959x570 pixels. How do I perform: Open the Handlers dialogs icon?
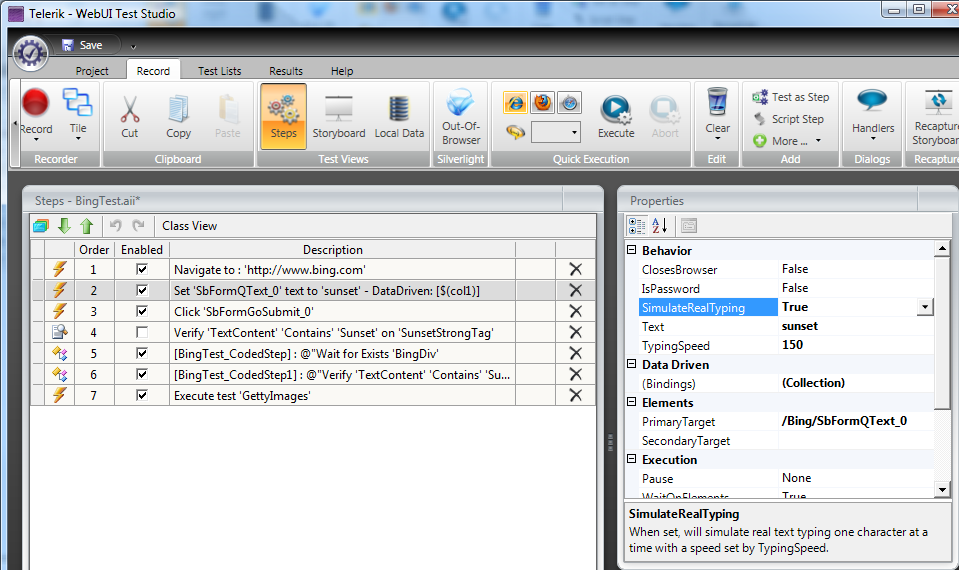[872, 101]
